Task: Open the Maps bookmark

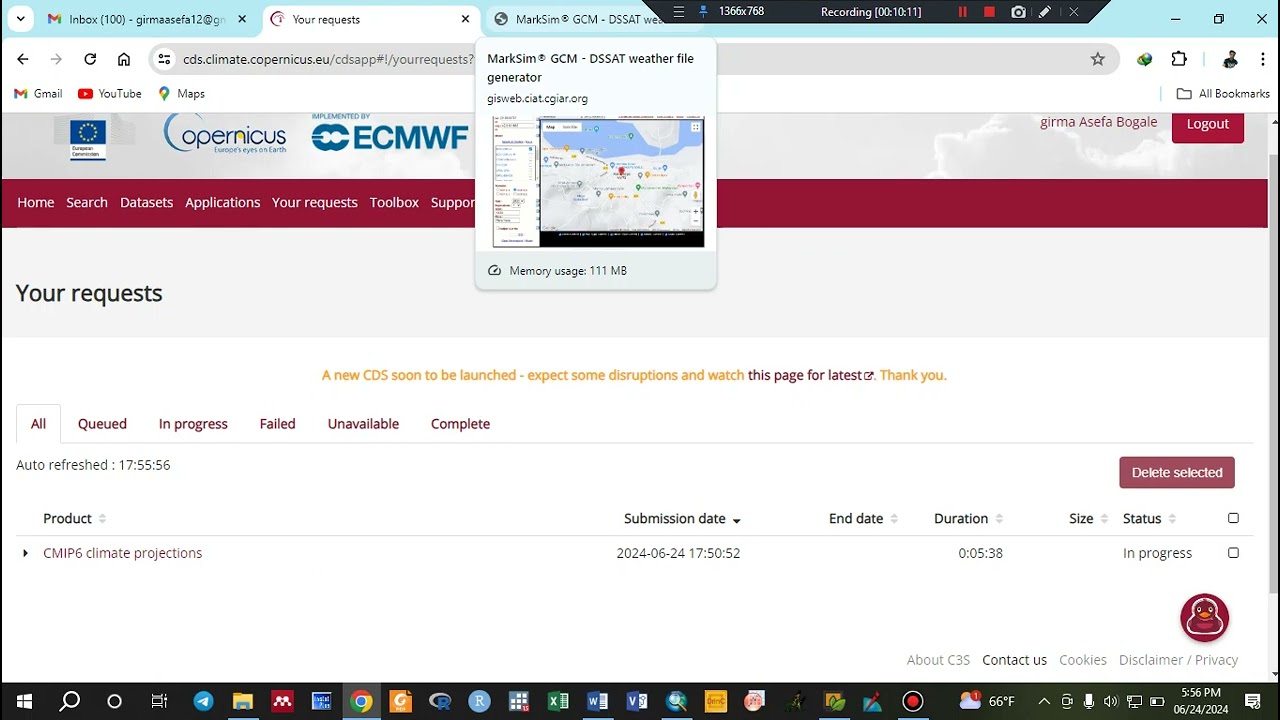Action: point(181,93)
